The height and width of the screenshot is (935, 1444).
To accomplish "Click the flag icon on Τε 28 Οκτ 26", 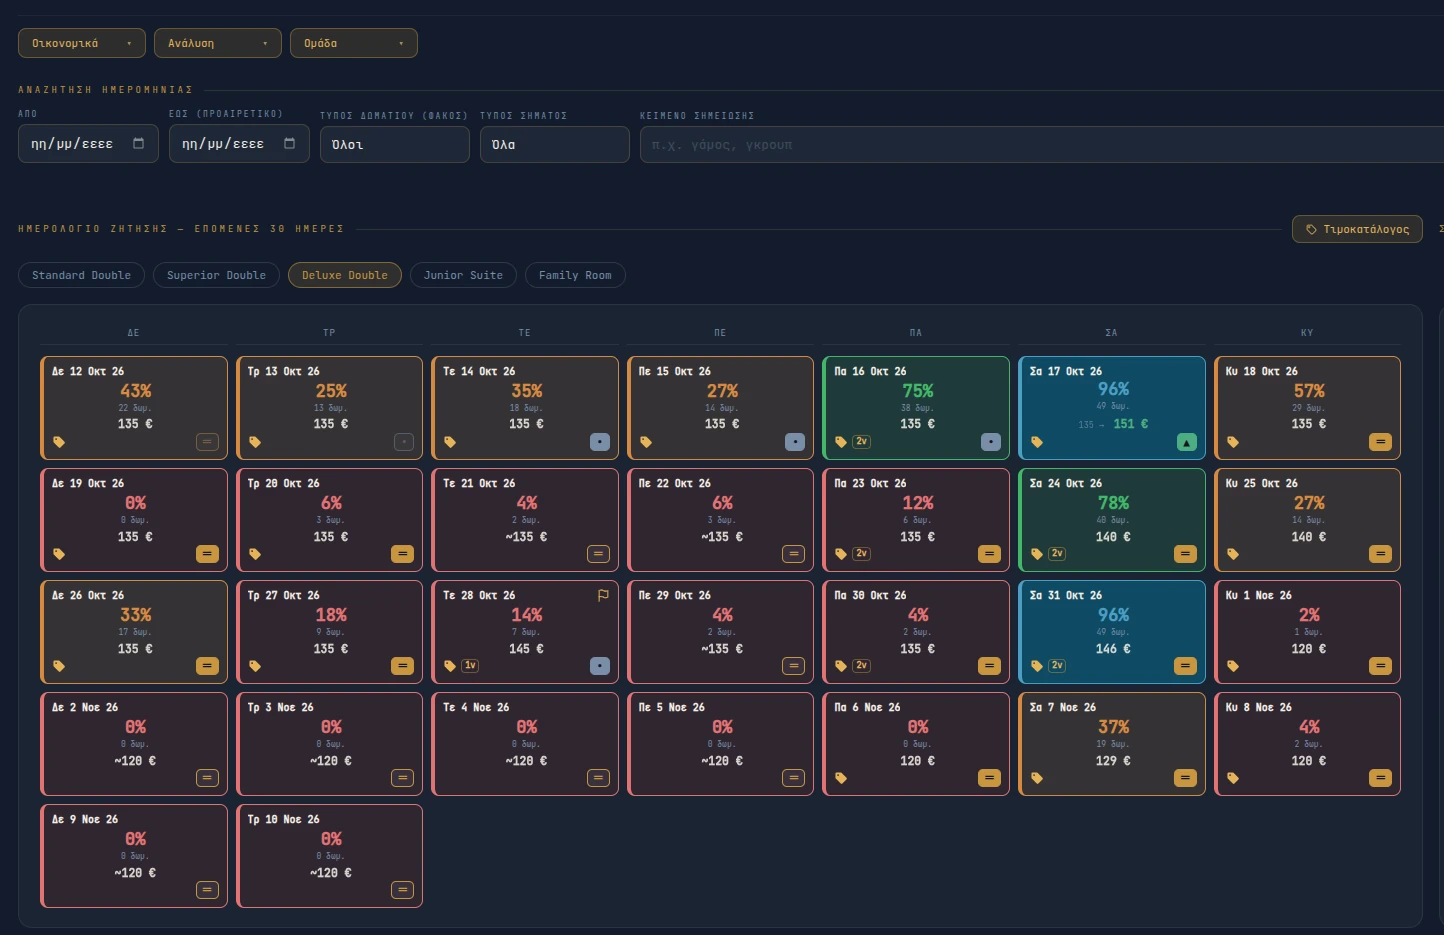I will point(603,595).
